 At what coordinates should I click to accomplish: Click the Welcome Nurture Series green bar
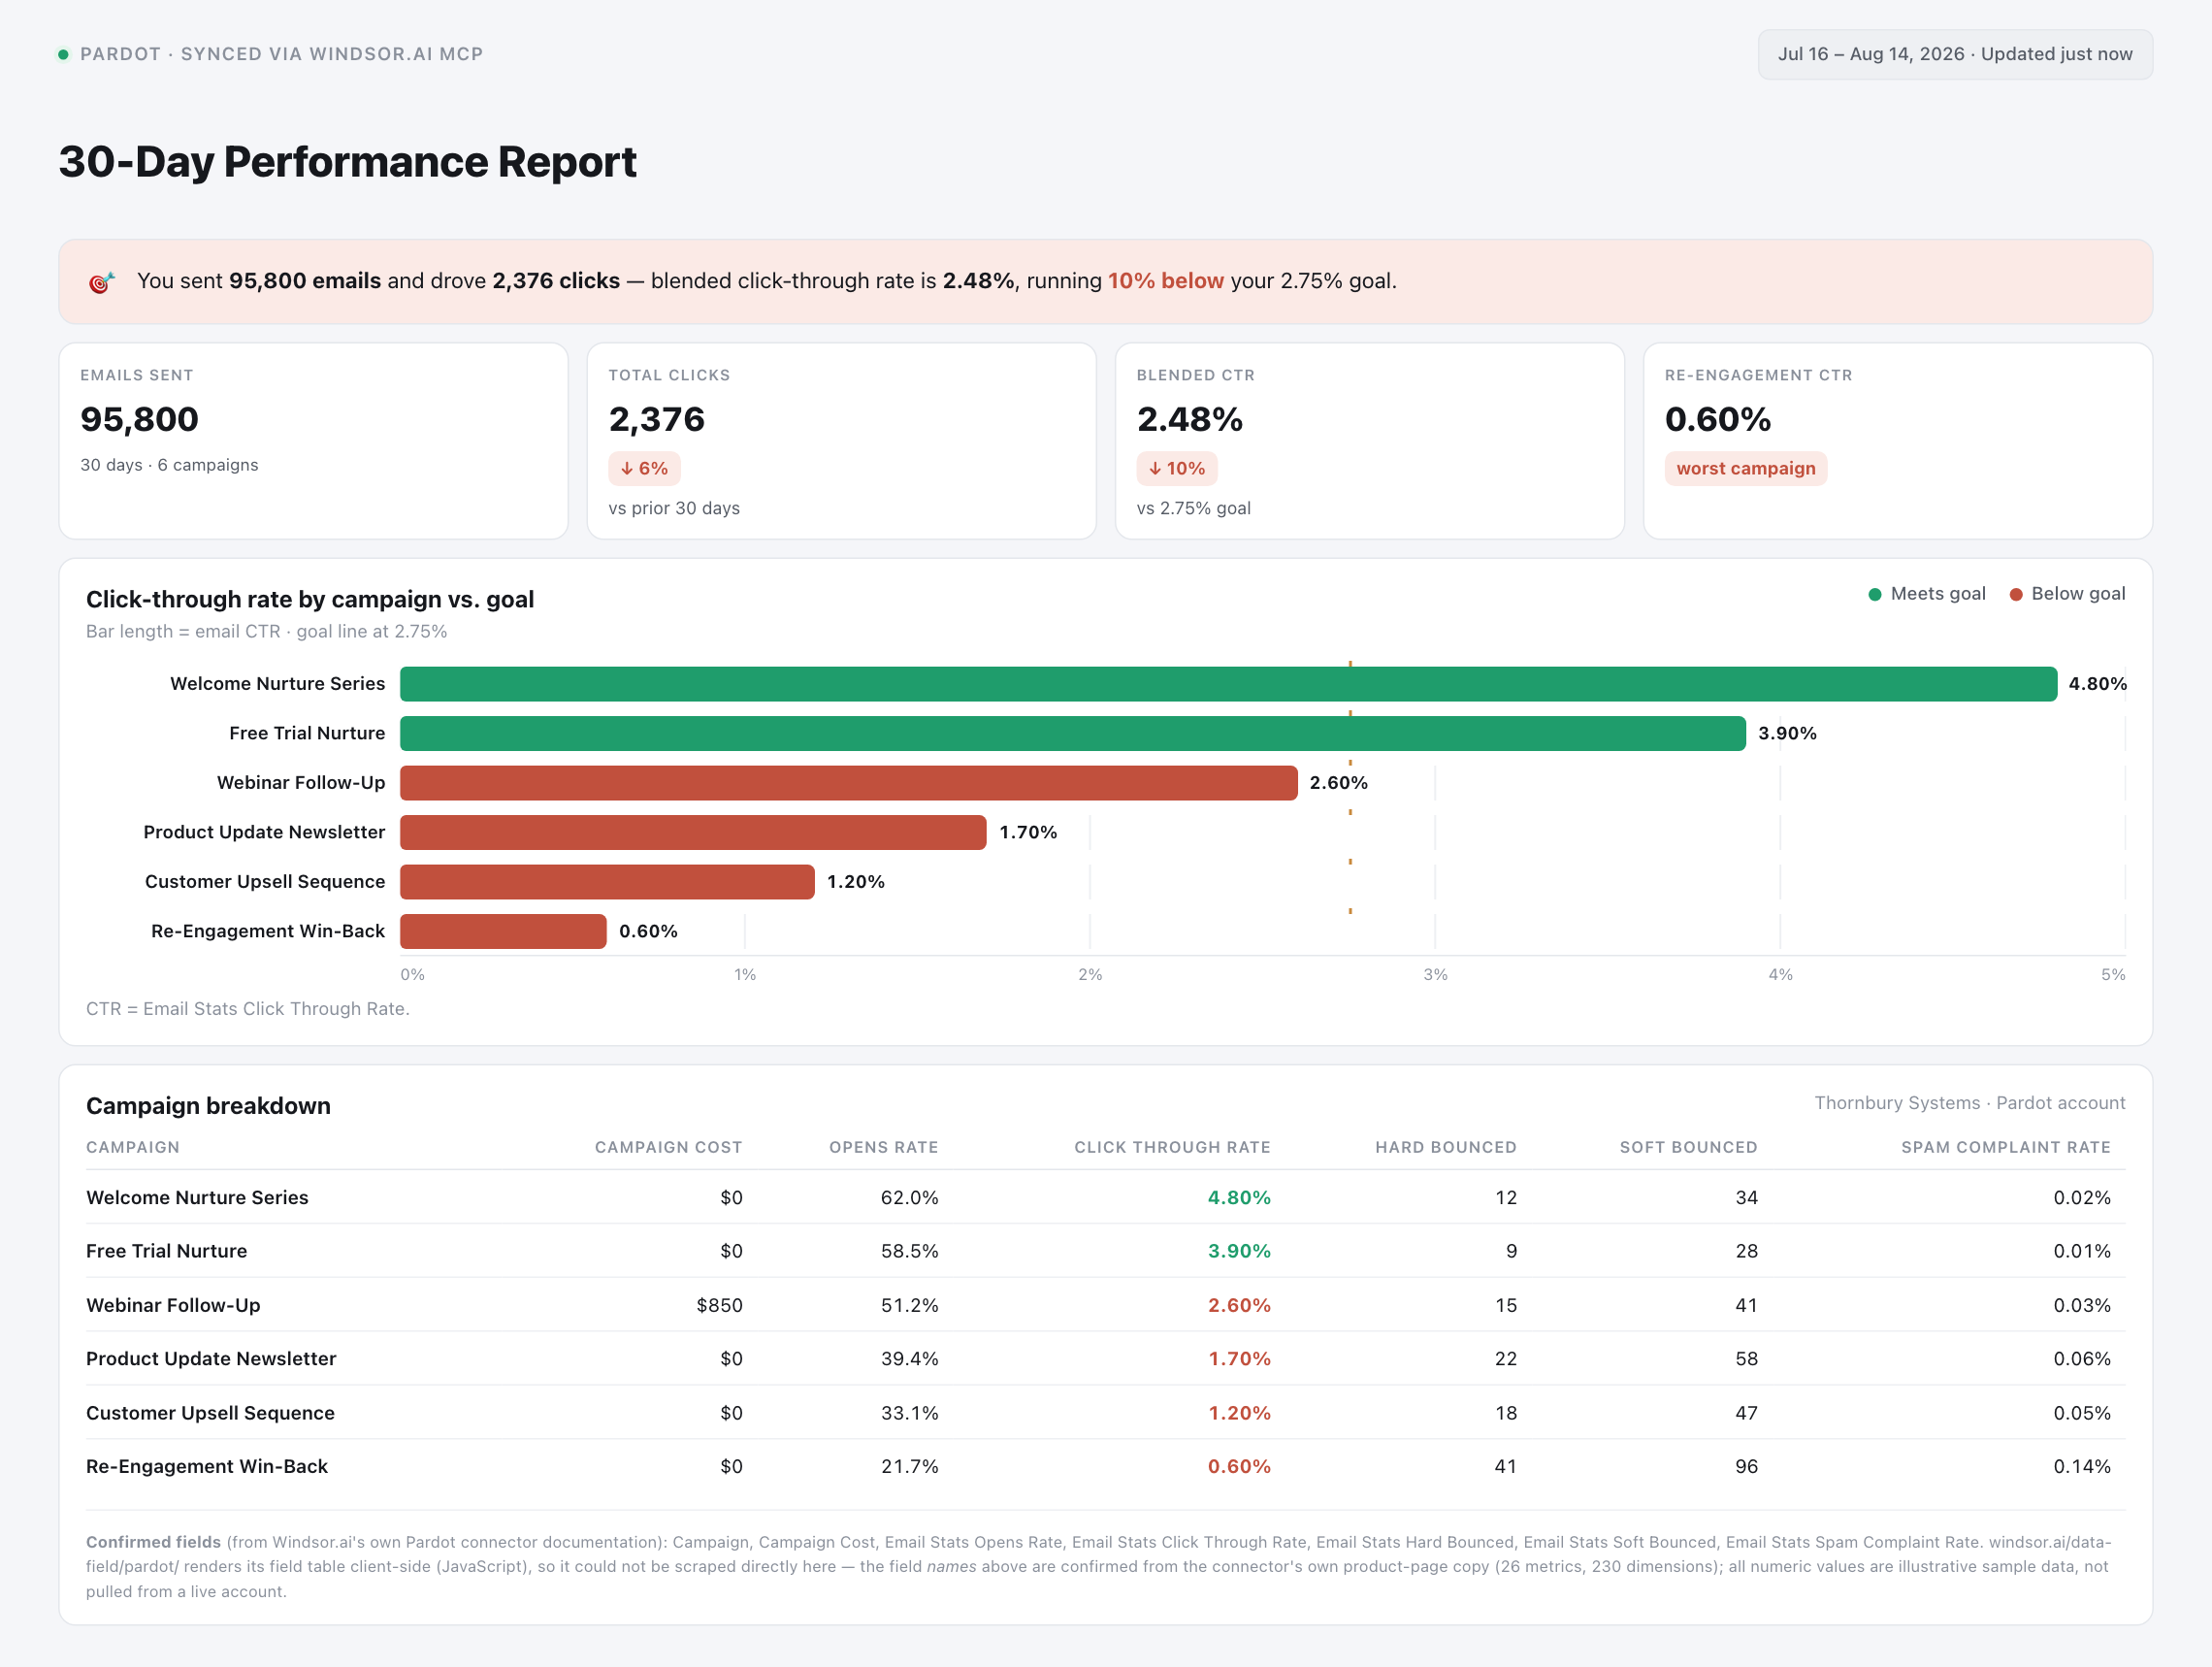click(x=1228, y=684)
